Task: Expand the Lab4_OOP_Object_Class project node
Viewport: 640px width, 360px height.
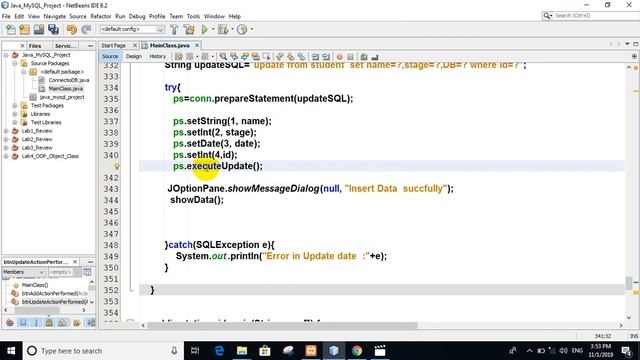Action: (6, 156)
